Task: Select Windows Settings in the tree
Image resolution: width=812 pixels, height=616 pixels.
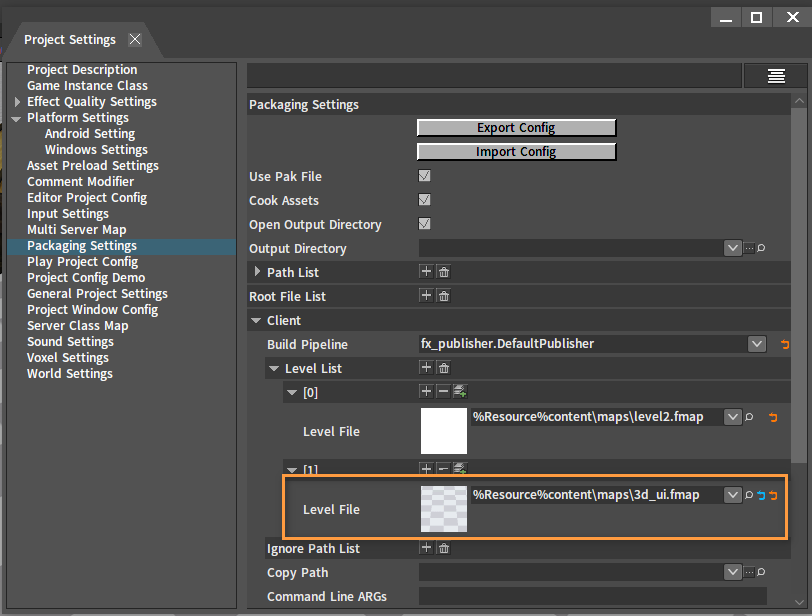Action: [96, 150]
